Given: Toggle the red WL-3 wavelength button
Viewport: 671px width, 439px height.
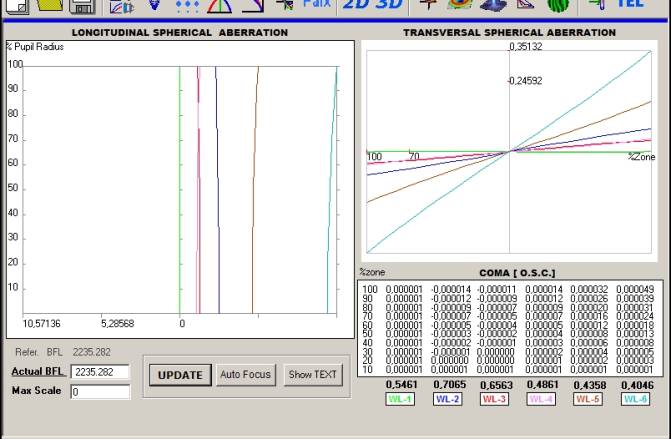Looking at the screenshot, I should 494,399.
